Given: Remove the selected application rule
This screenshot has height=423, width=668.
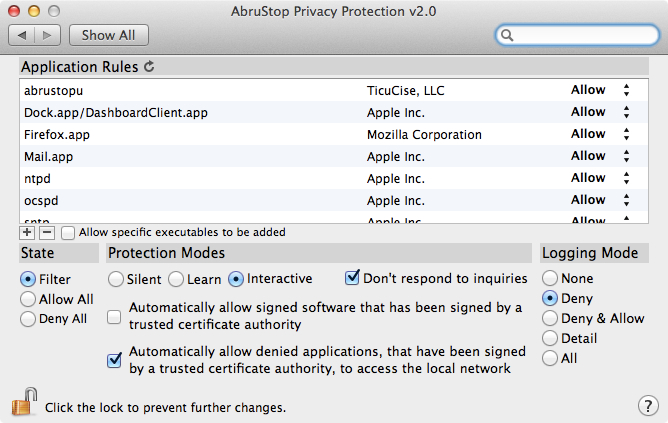Looking at the screenshot, I should [x=47, y=232].
